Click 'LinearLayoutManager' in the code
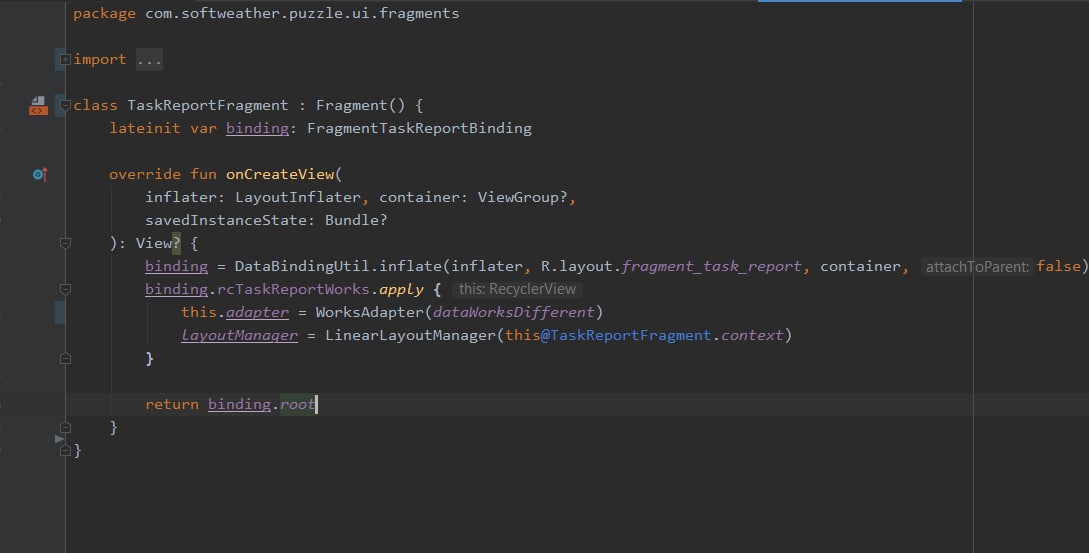 tap(410, 335)
